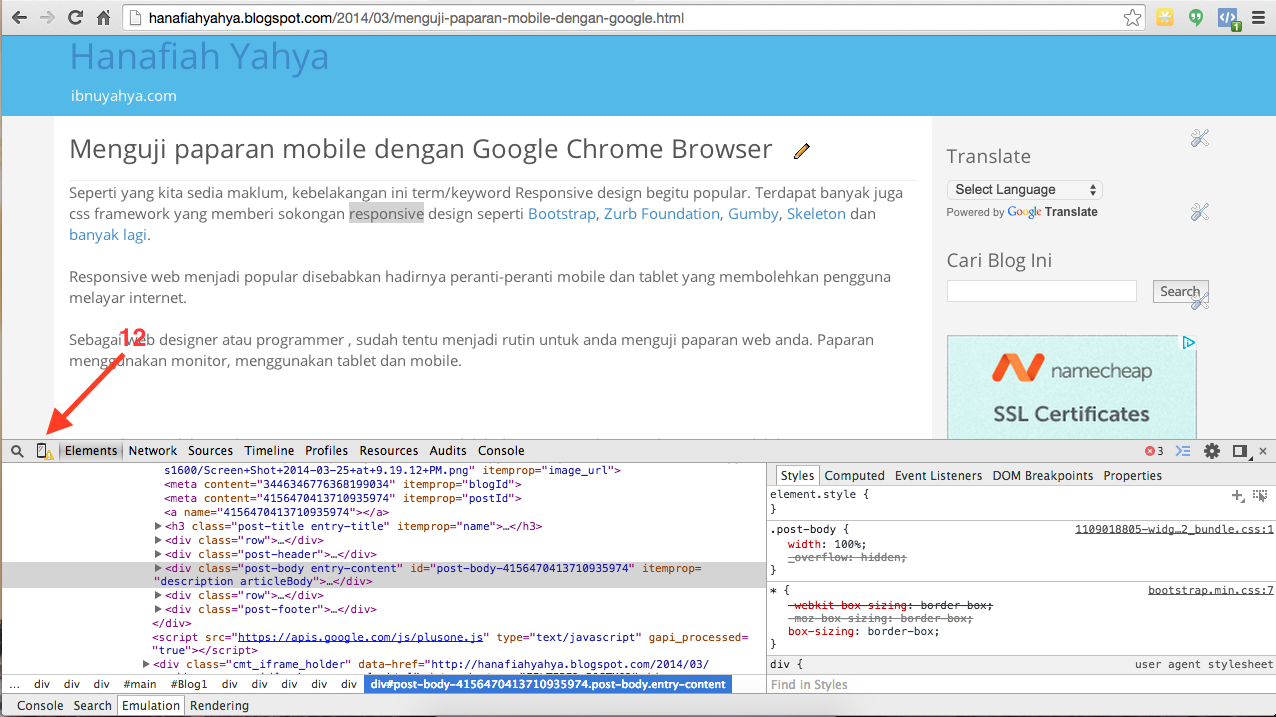Screen dimensions: 1276x717
Task: Click the AdChoices icon on the namecheap ad
Action: (x=1188, y=342)
